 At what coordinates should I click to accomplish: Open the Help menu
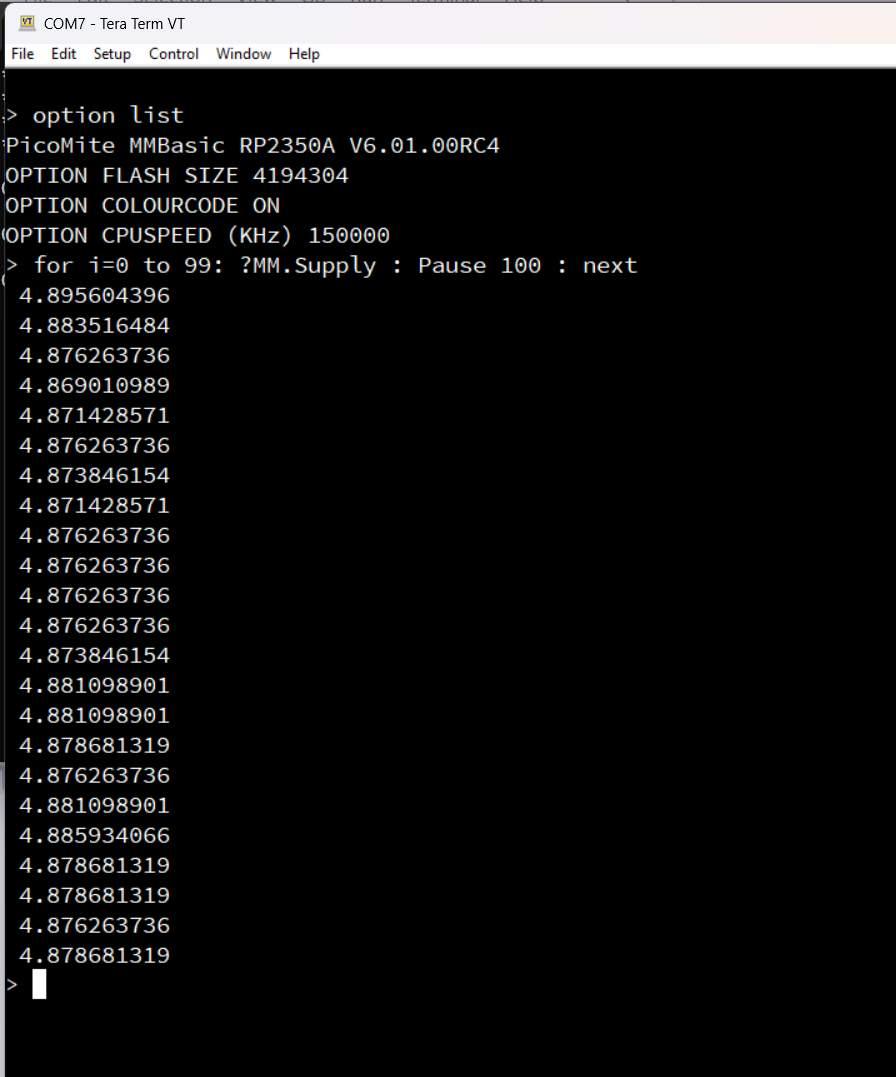(304, 54)
